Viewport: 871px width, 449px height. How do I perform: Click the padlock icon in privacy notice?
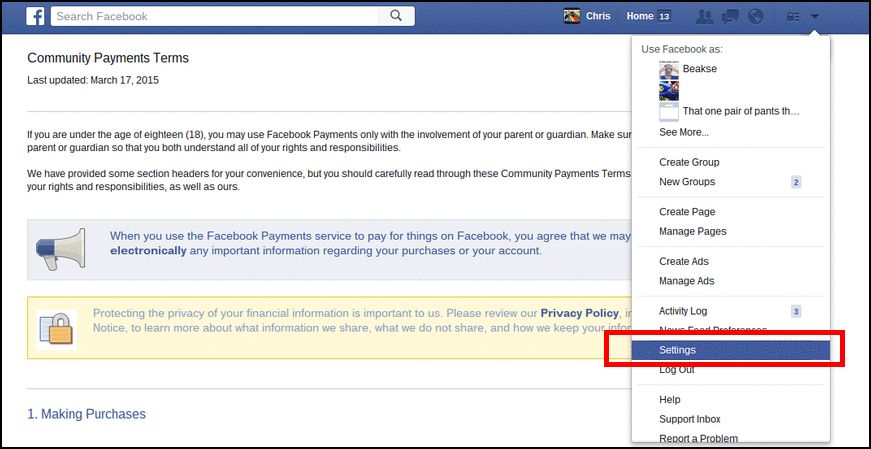point(57,329)
